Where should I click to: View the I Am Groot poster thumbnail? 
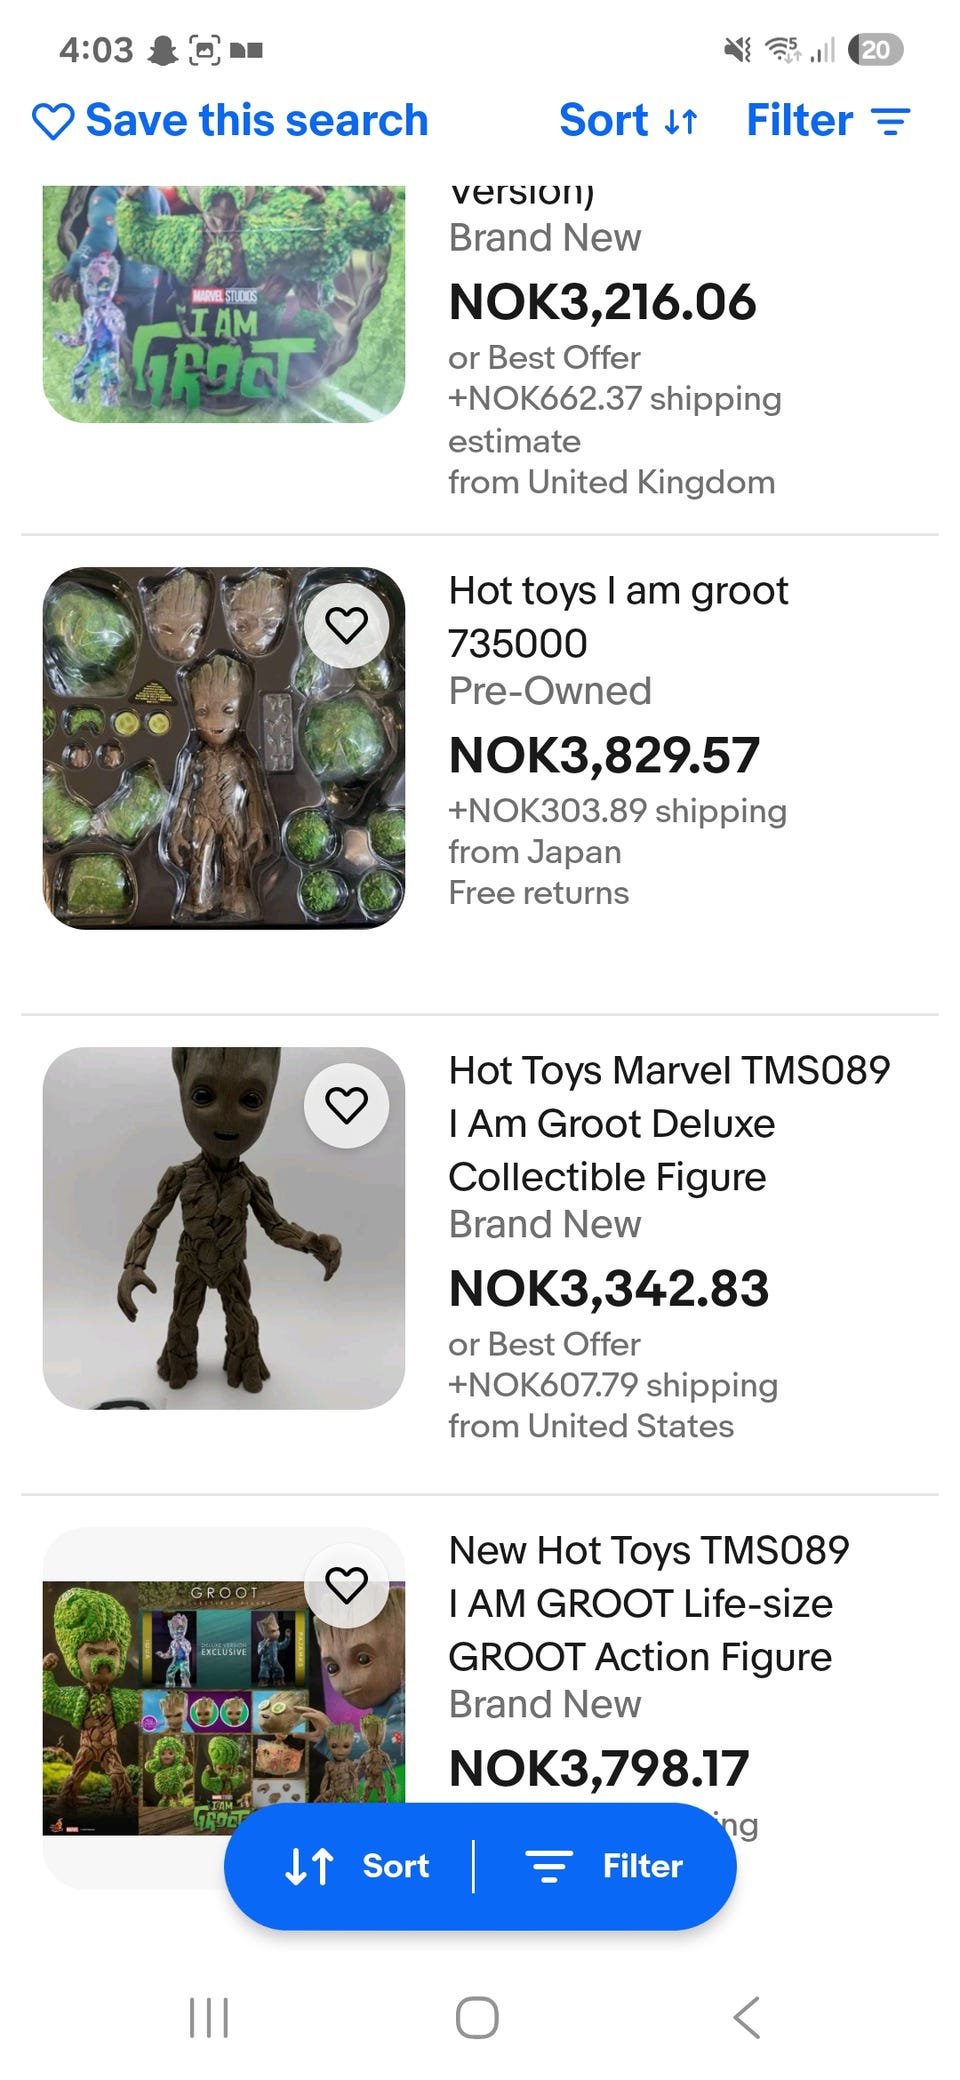(223, 304)
